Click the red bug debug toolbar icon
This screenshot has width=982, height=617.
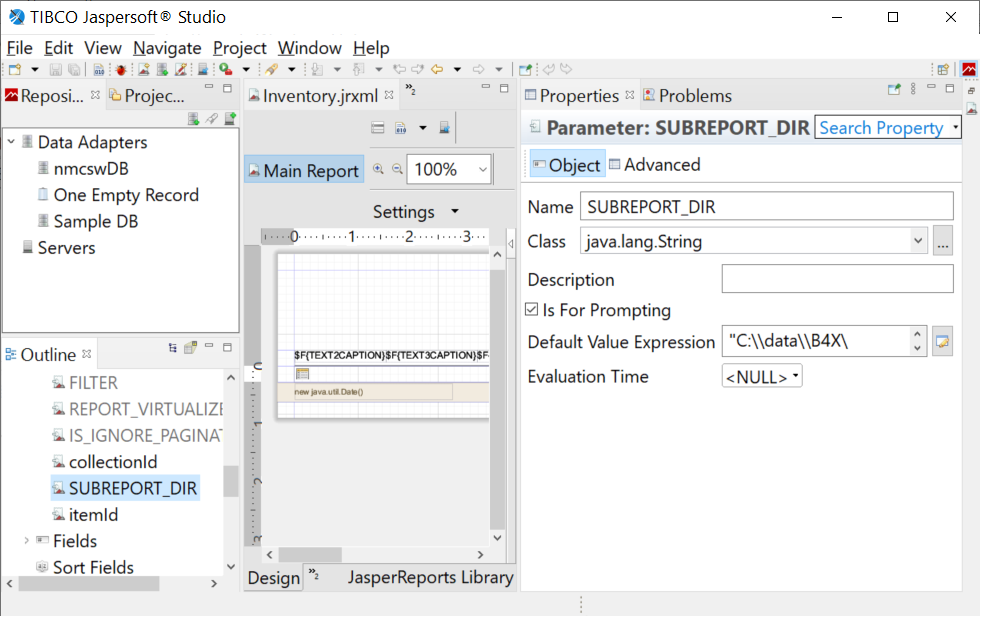point(120,69)
